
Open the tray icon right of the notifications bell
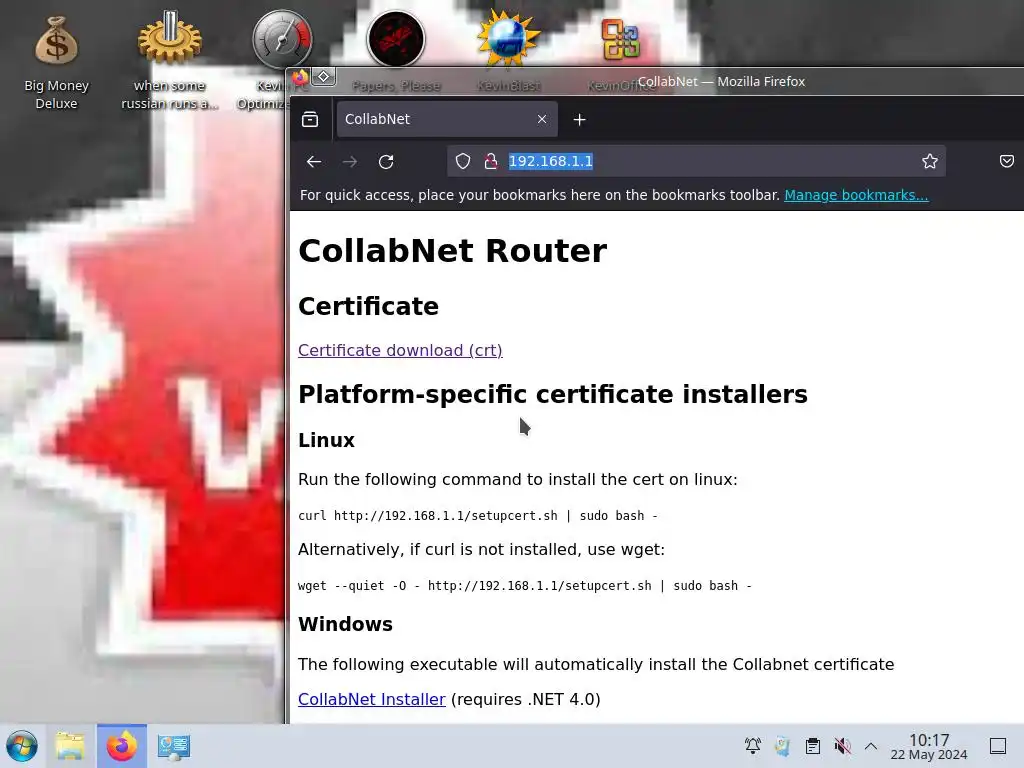click(x=782, y=746)
